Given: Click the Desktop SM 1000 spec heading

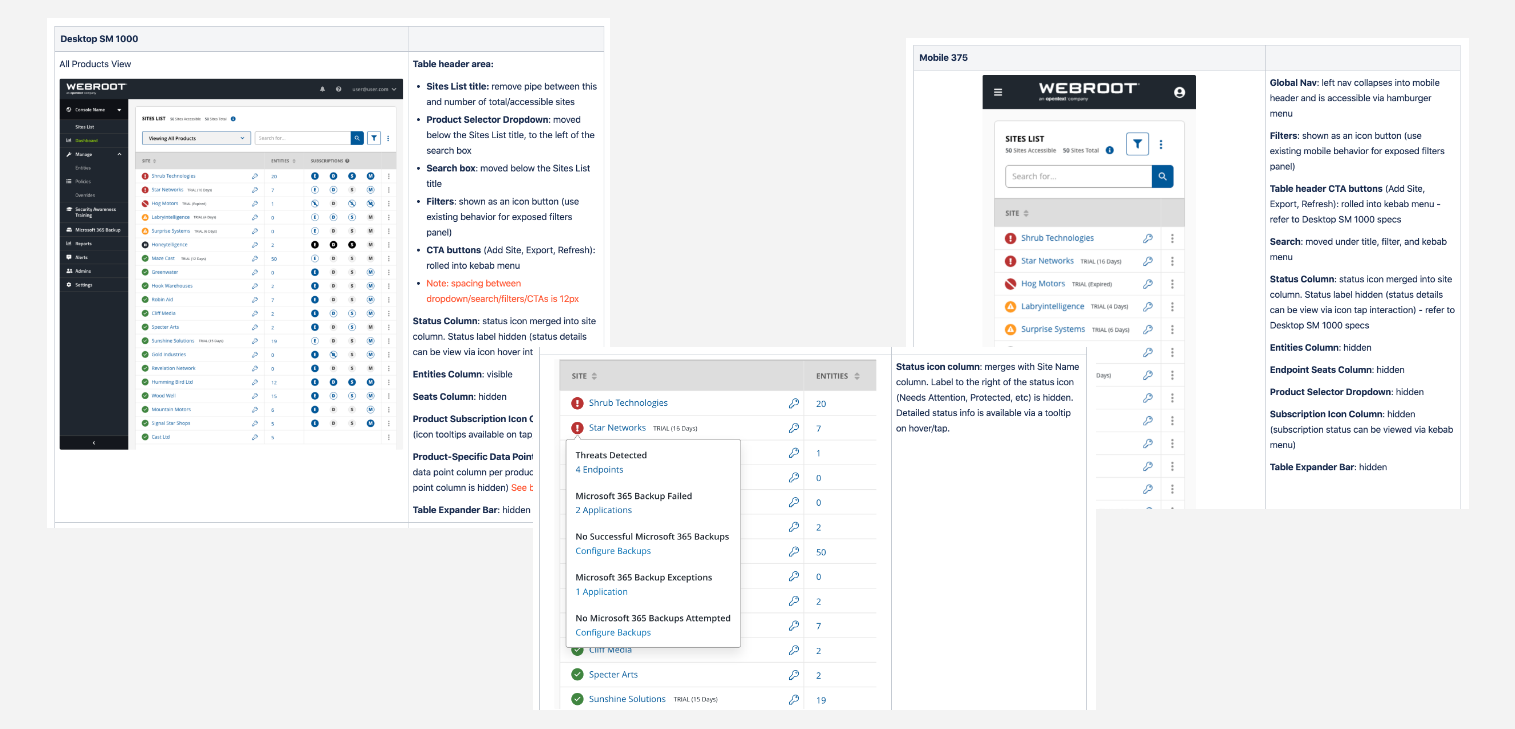Looking at the screenshot, I should coord(99,39).
